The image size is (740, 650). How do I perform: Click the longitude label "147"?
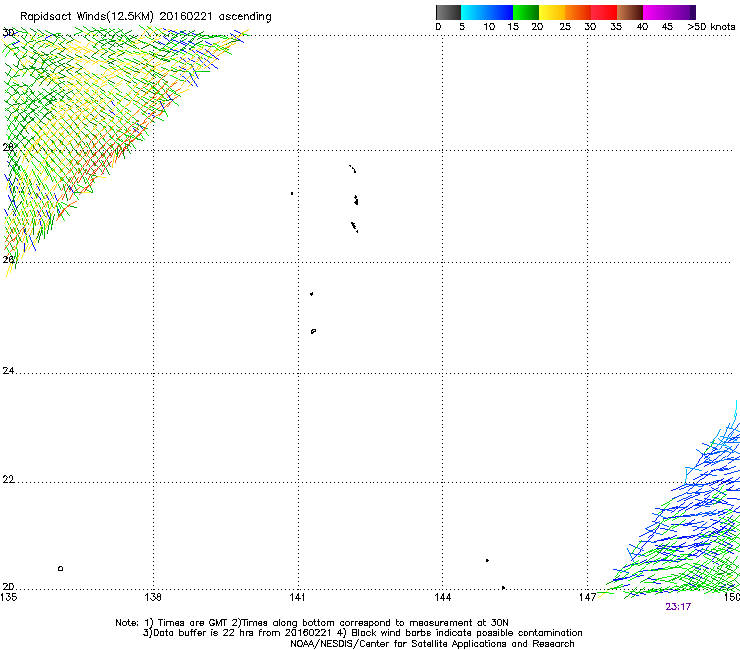(587, 597)
